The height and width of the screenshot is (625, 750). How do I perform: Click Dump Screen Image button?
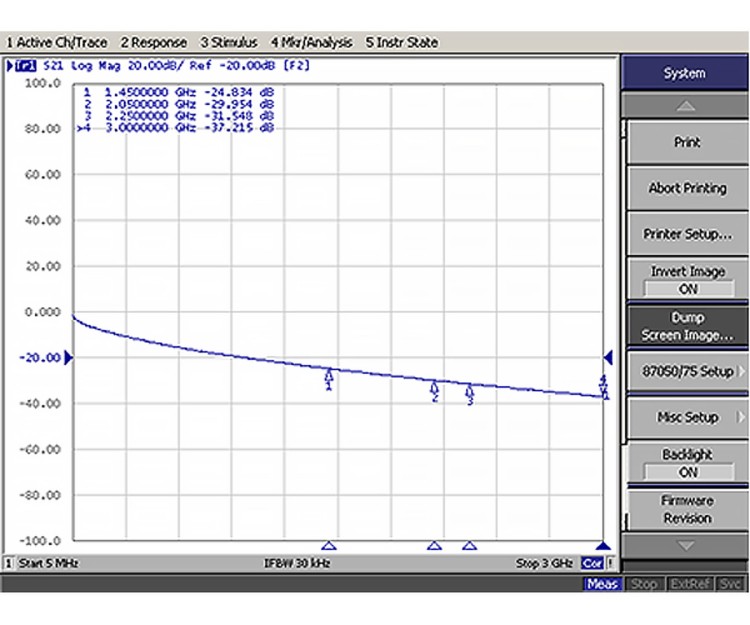(x=687, y=326)
